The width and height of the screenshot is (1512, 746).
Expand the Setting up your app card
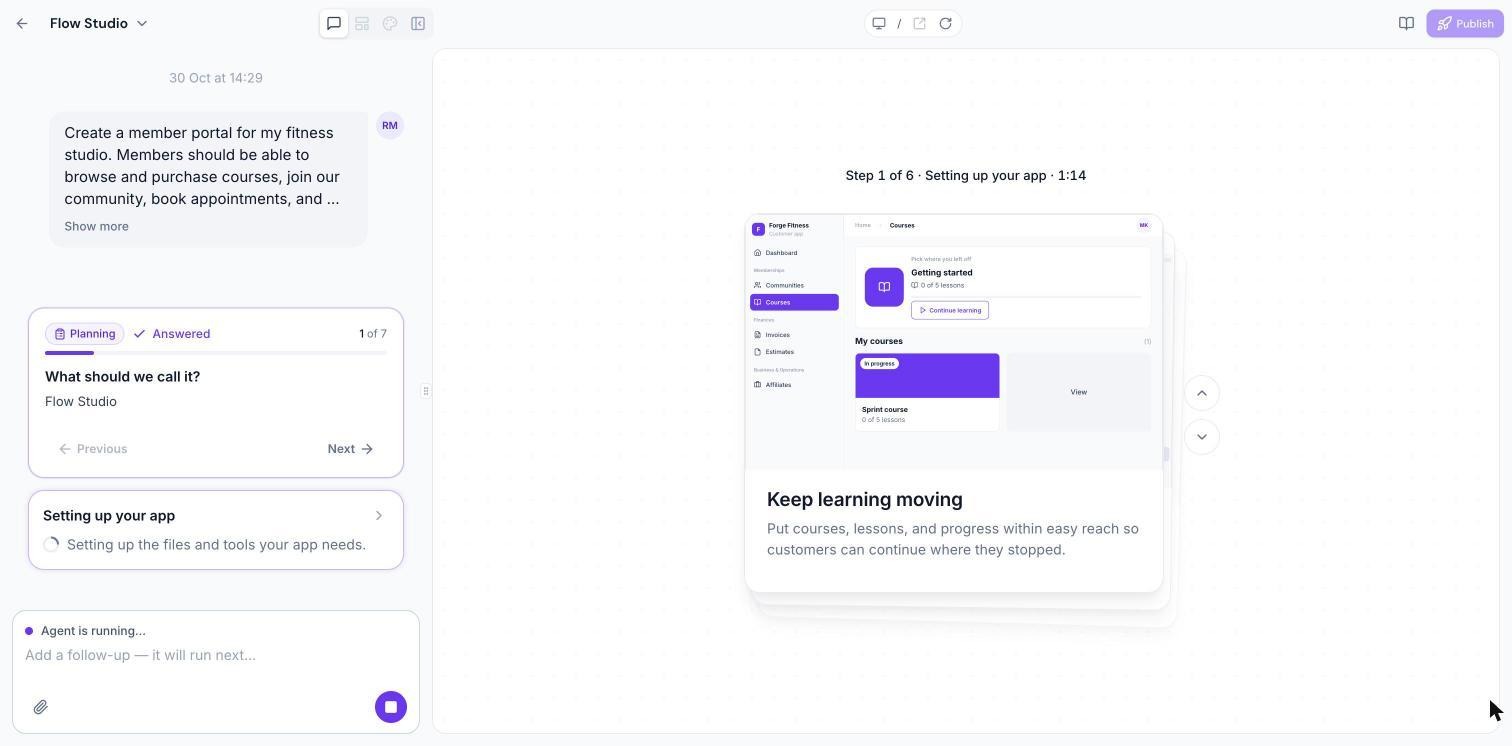click(x=216, y=530)
